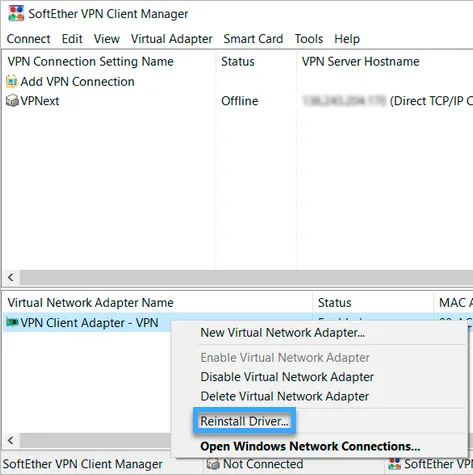
Task: Open the Tools menu
Action: pyautogui.click(x=309, y=39)
